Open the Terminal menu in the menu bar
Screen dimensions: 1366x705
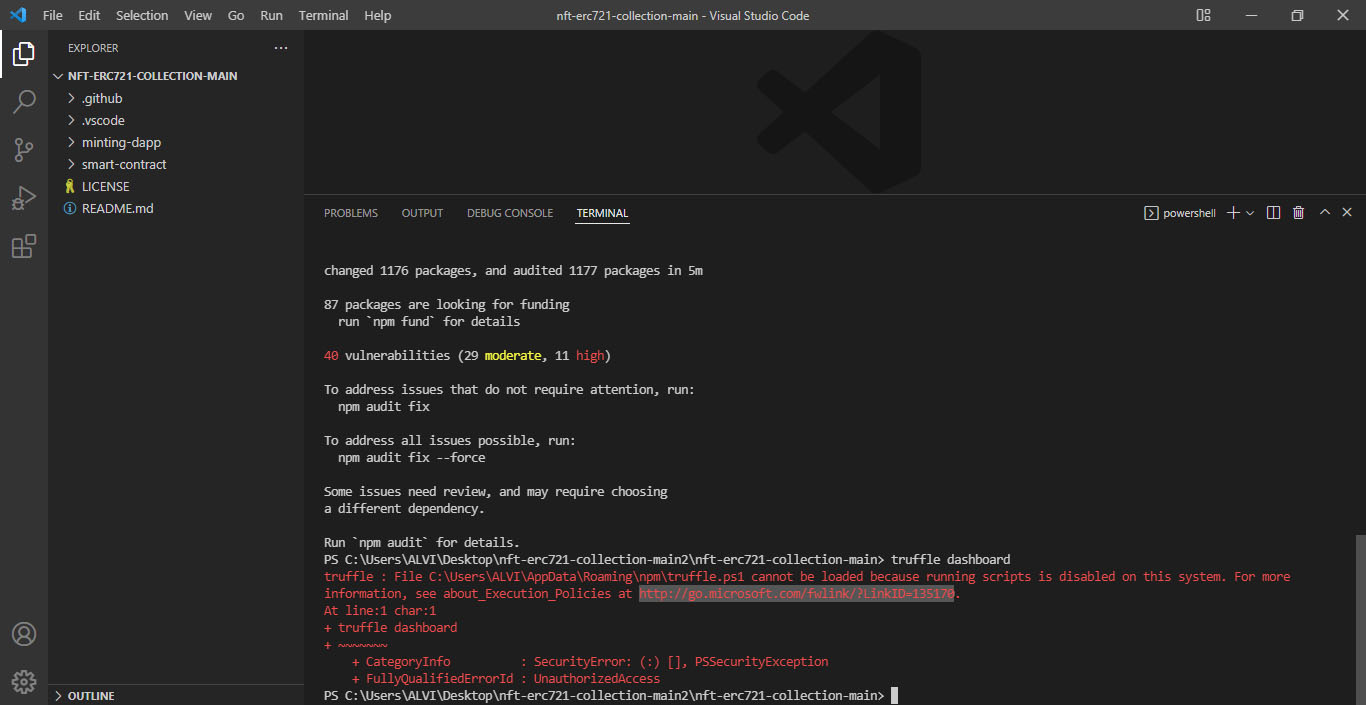tap(322, 15)
